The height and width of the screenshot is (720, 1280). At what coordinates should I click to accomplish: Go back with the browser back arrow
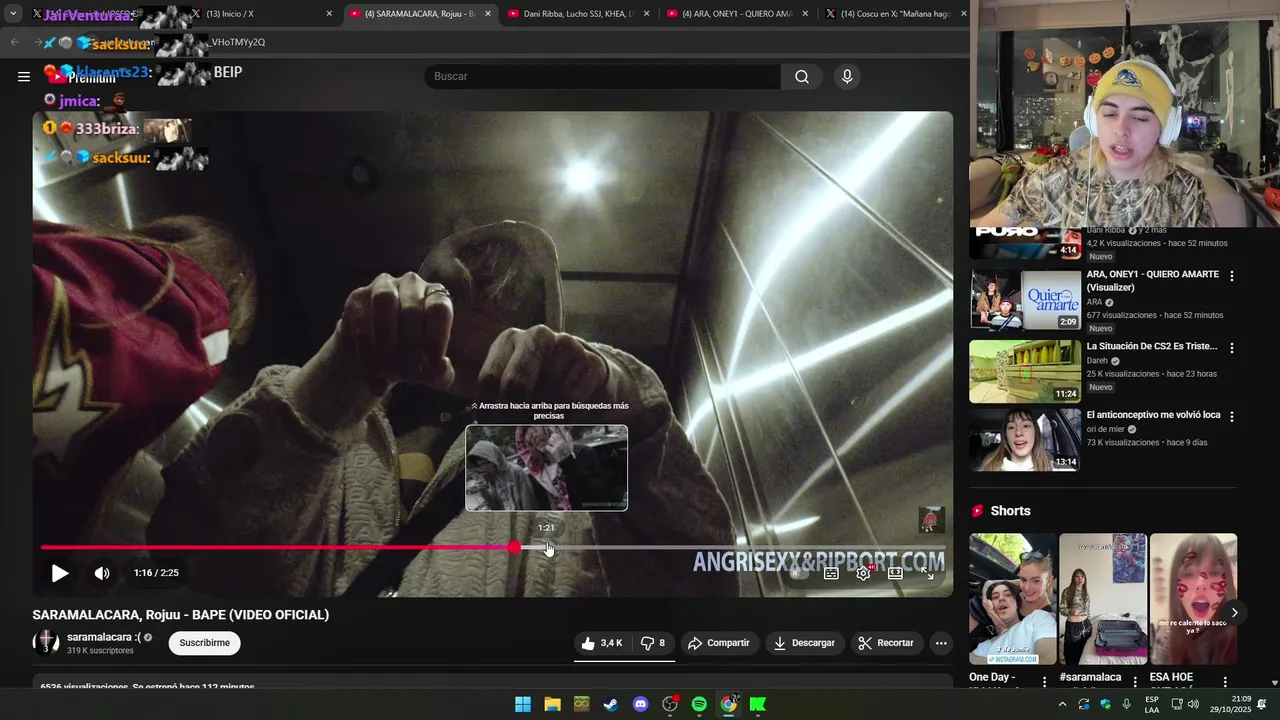pyautogui.click(x=14, y=42)
